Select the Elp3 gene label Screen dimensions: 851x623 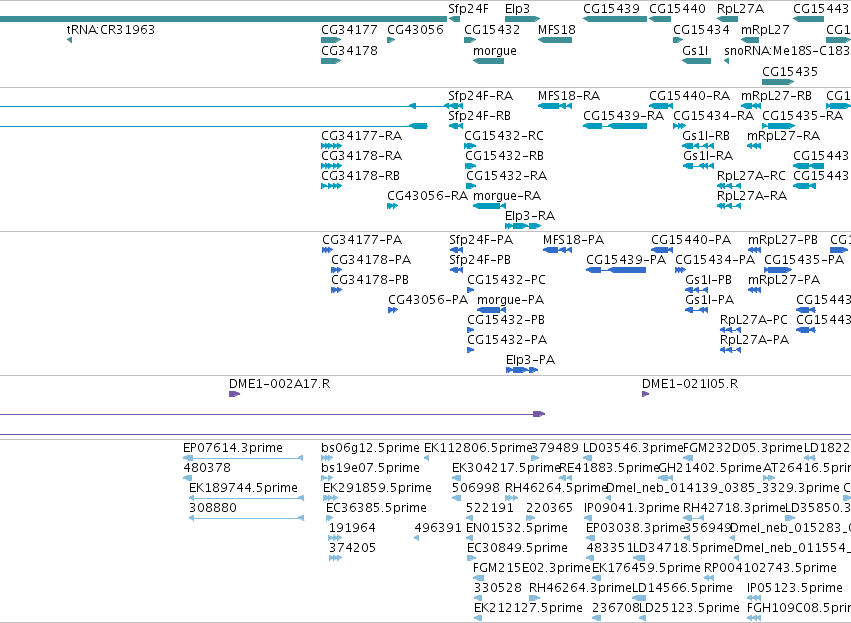click(x=517, y=9)
